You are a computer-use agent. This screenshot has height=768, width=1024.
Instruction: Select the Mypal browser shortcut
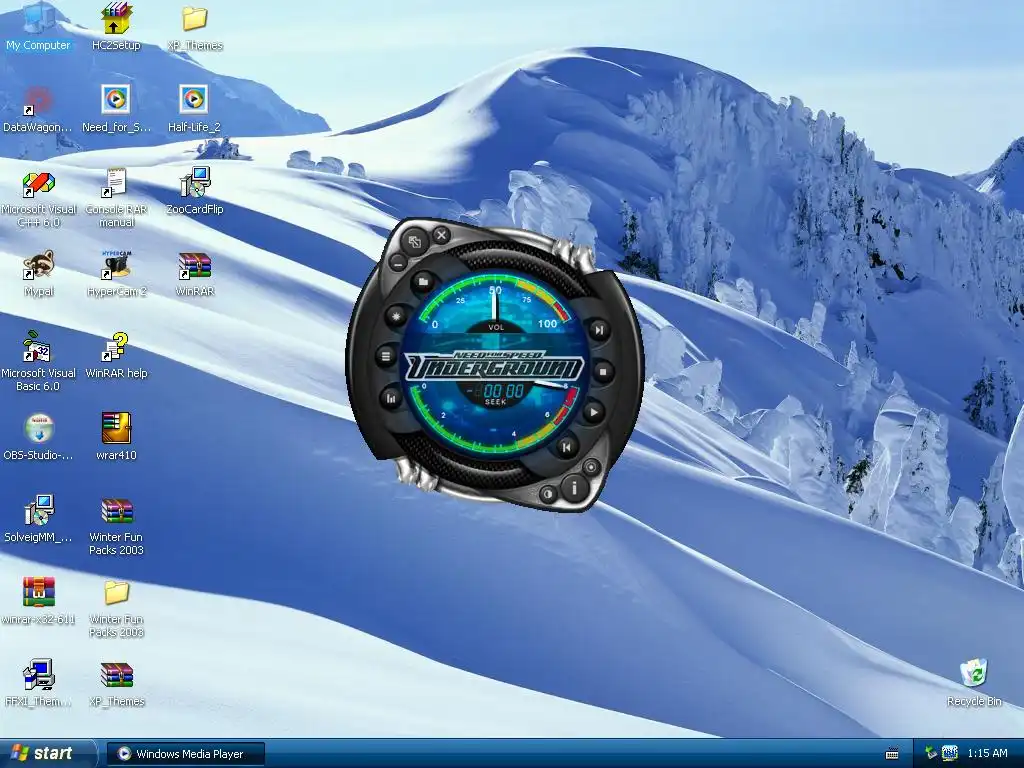point(38,274)
